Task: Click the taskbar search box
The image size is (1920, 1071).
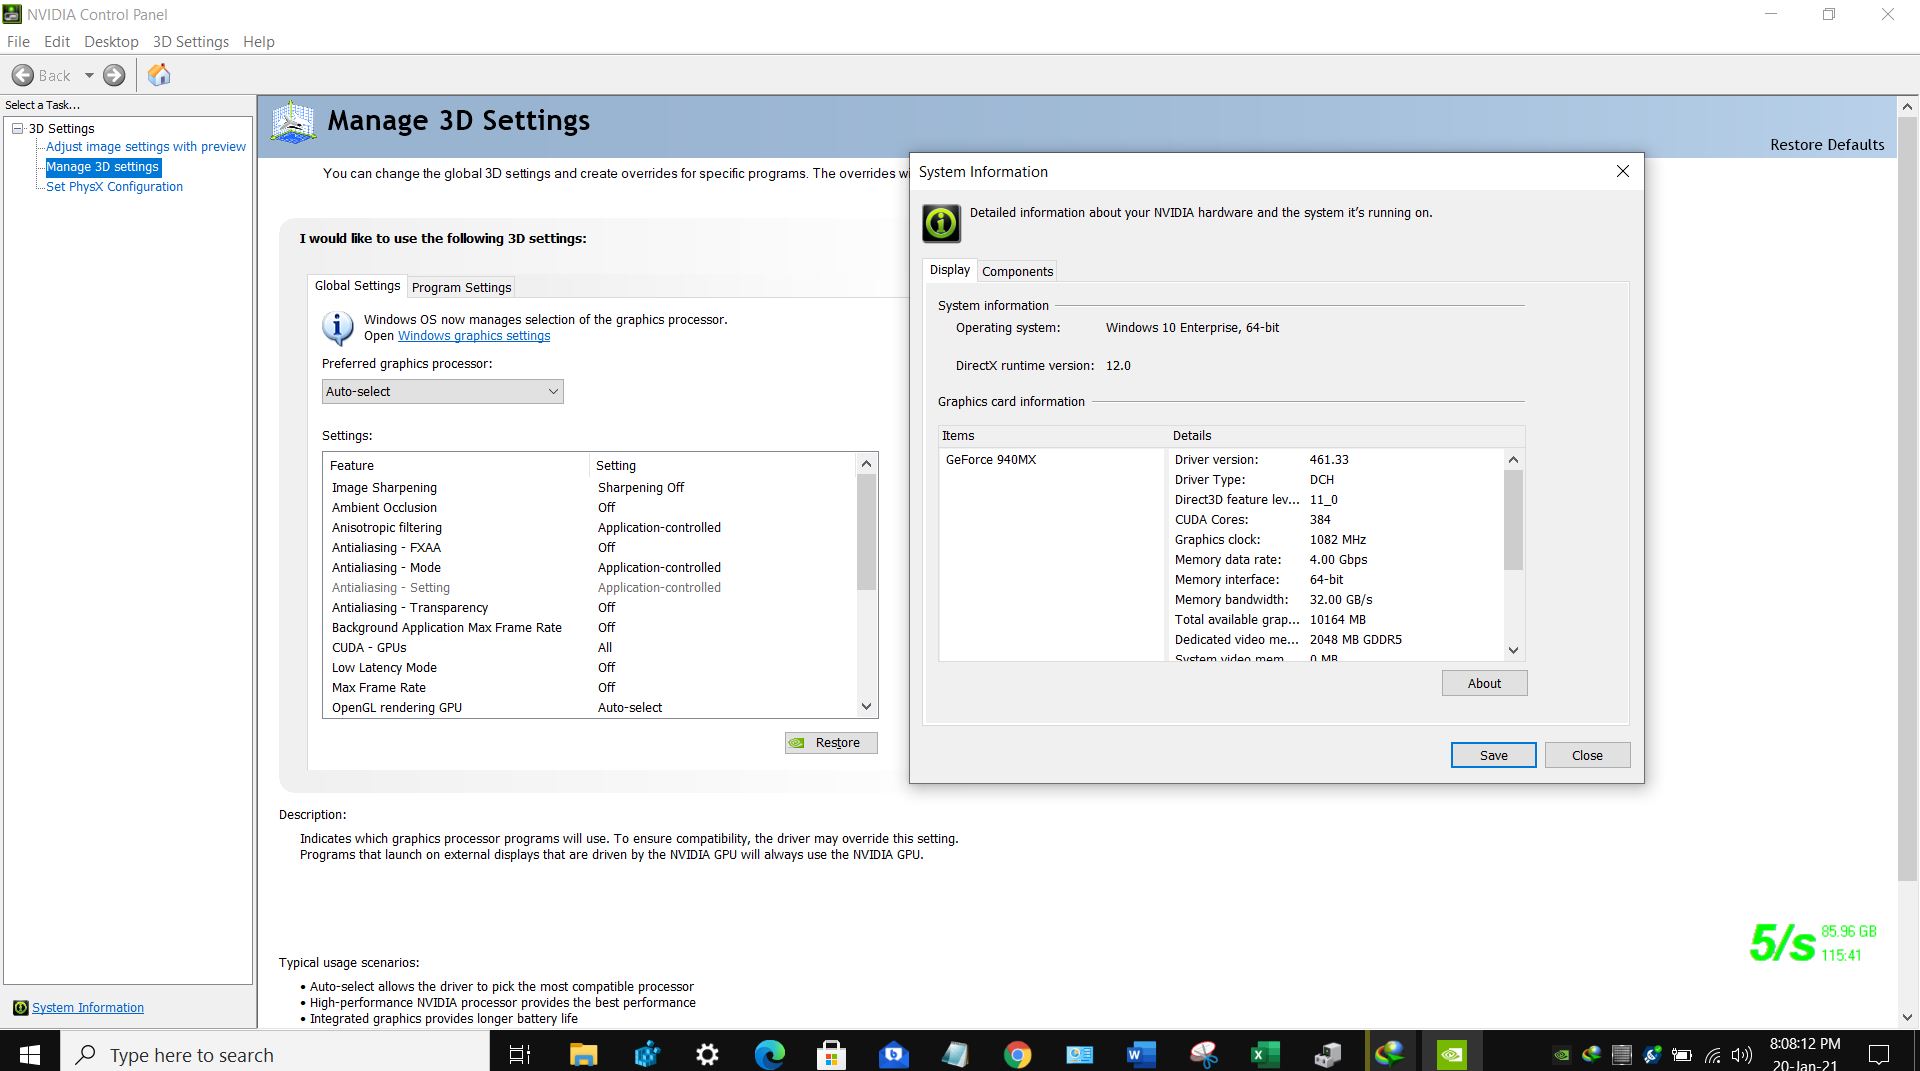Action: pos(275,1054)
